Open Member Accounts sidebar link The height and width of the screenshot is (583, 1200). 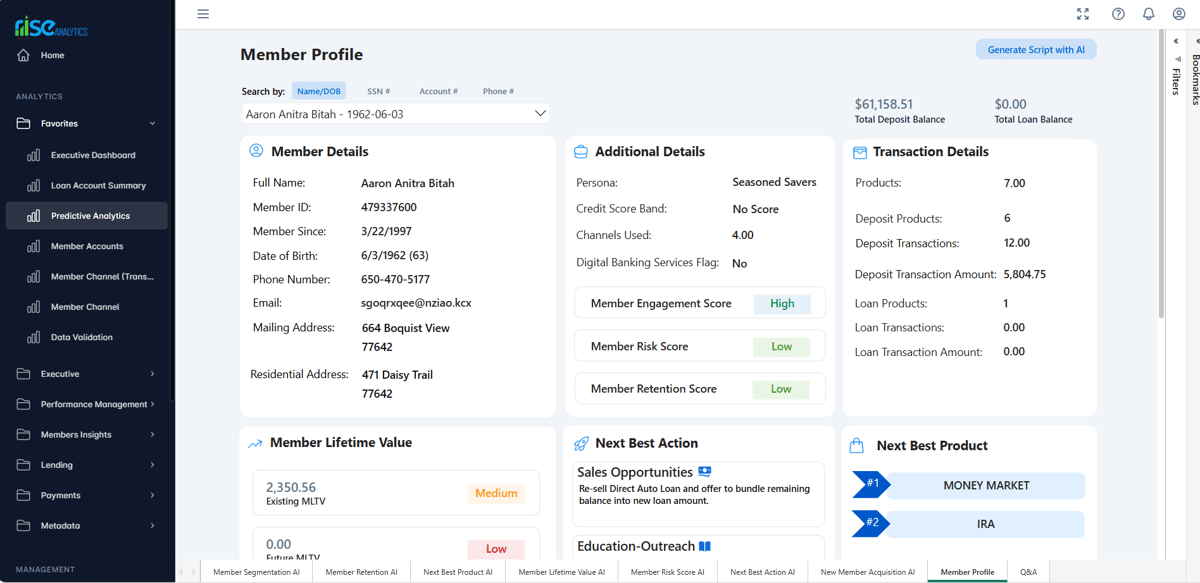point(87,246)
